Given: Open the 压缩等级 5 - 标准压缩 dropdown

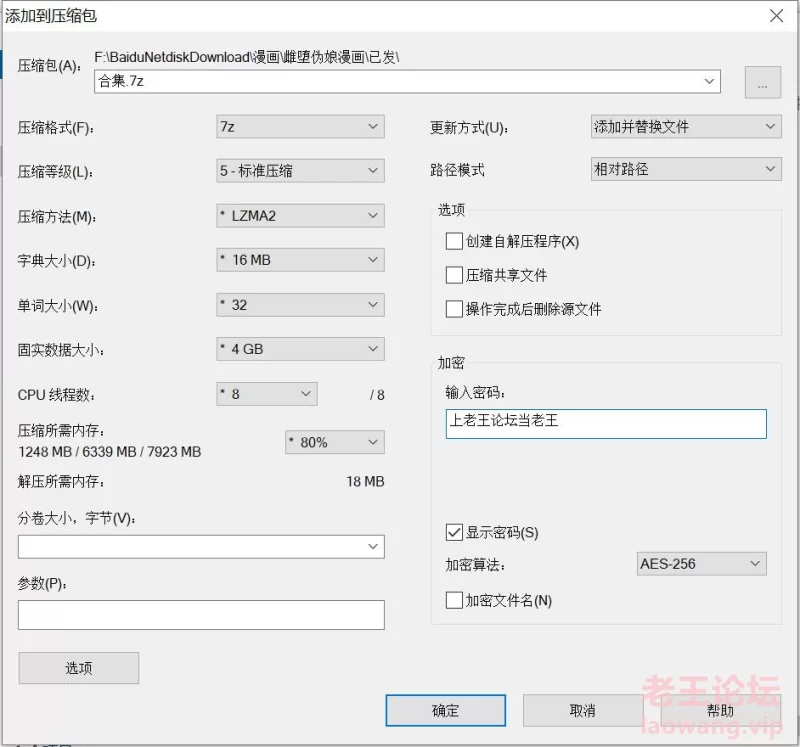Looking at the screenshot, I should click(300, 170).
